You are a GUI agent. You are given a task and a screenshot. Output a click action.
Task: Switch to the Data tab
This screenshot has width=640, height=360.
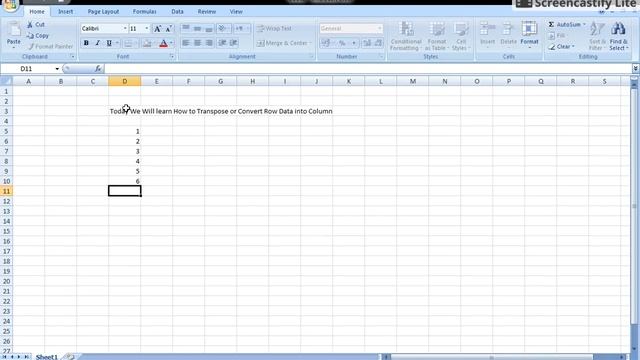click(177, 12)
